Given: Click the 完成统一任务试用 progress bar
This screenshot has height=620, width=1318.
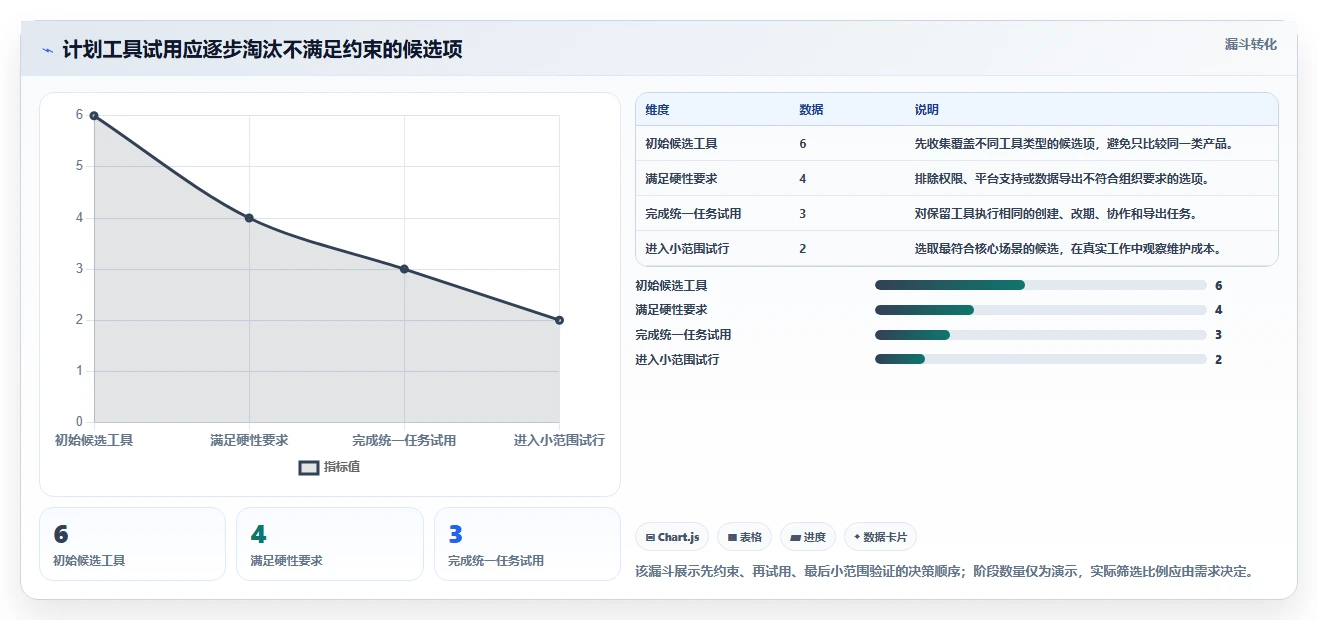Looking at the screenshot, I should click(x=1041, y=335).
